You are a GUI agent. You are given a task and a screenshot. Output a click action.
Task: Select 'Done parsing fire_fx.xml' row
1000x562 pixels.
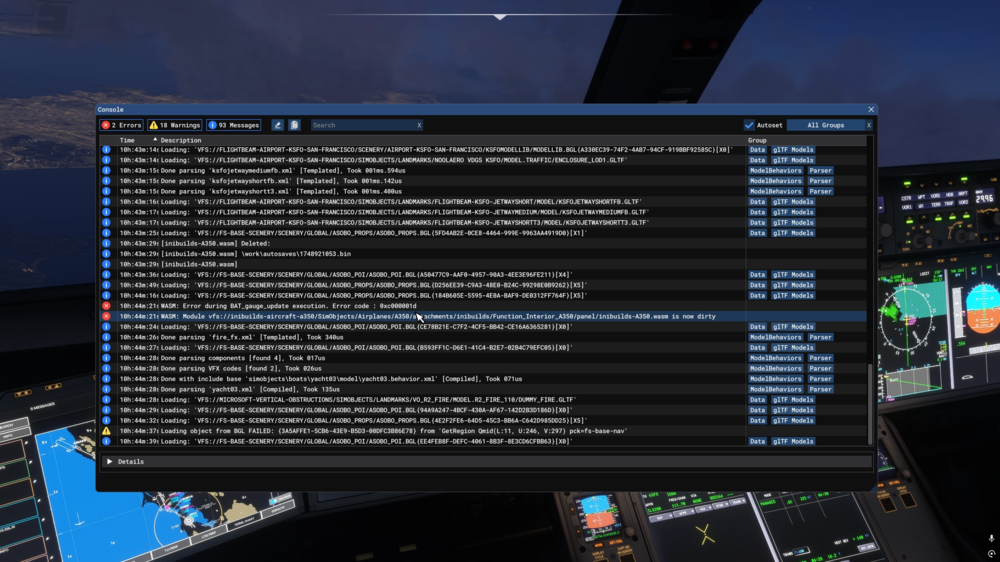point(483,337)
